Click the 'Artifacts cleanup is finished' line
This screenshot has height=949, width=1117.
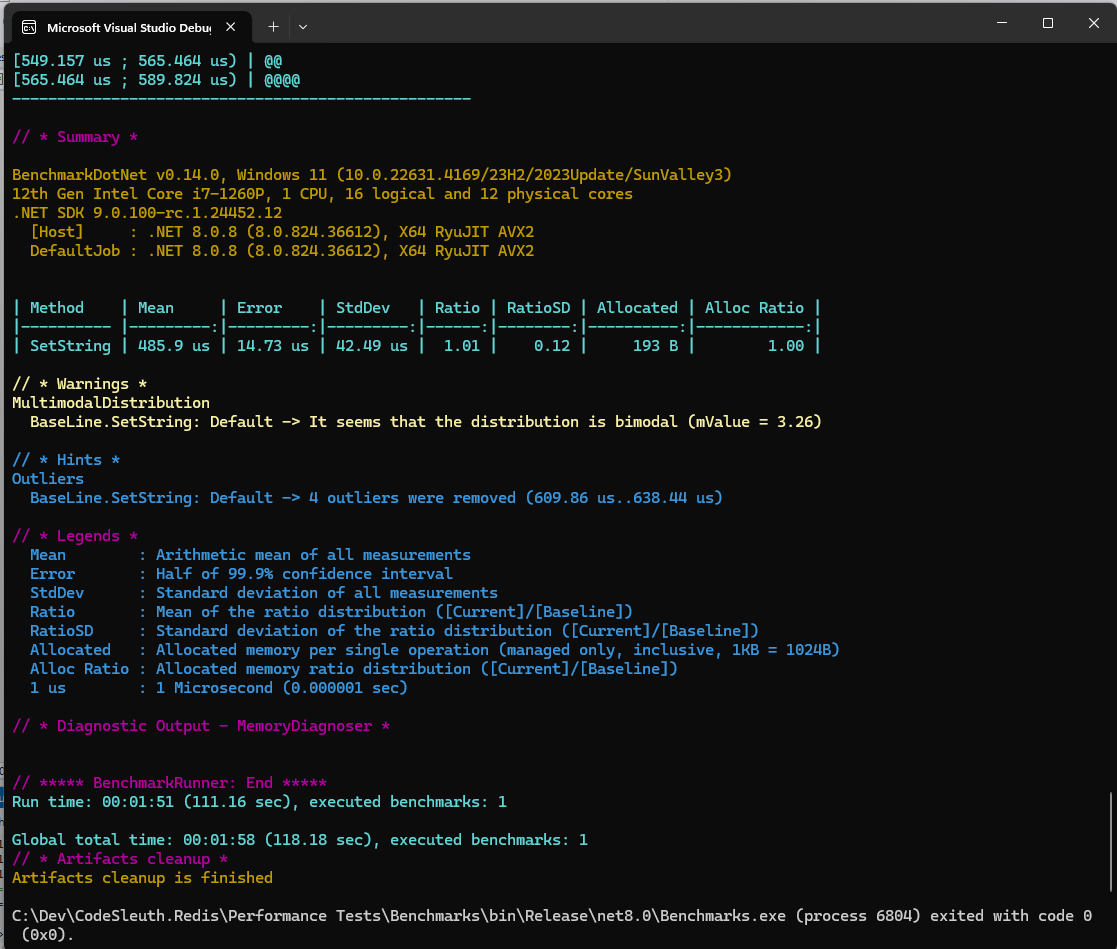click(142, 878)
